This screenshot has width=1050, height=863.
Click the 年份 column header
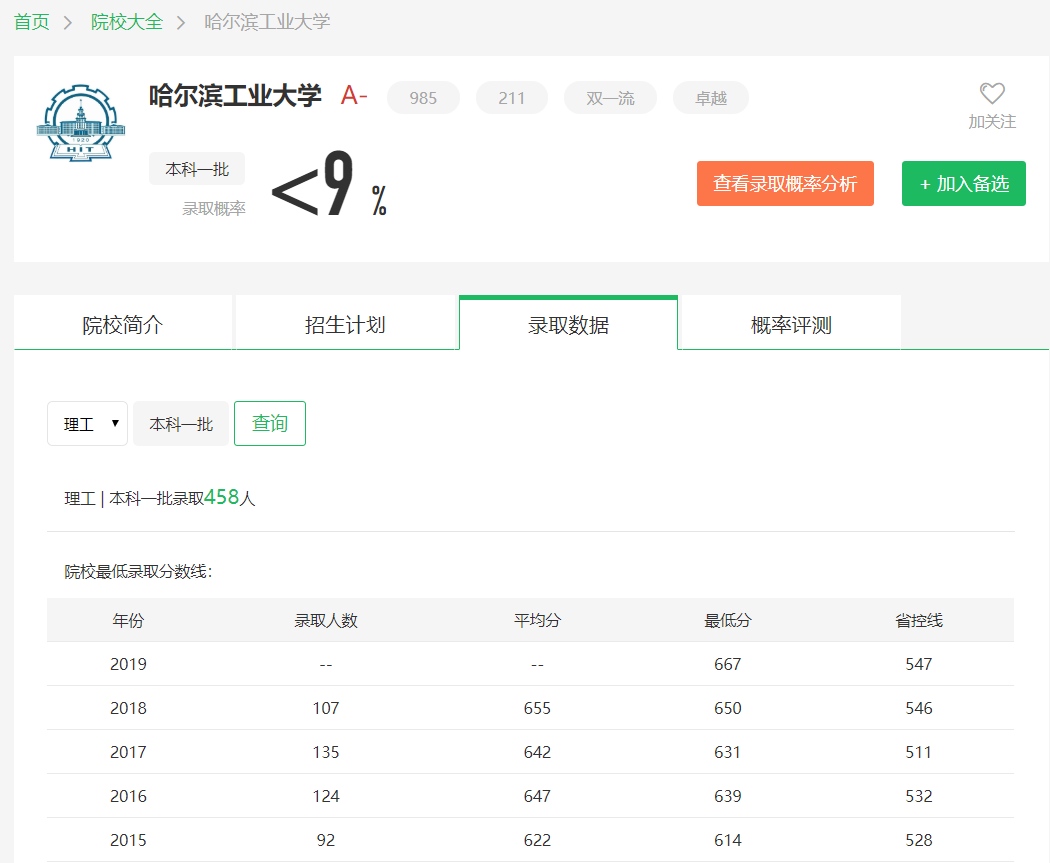click(x=128, y=620)
